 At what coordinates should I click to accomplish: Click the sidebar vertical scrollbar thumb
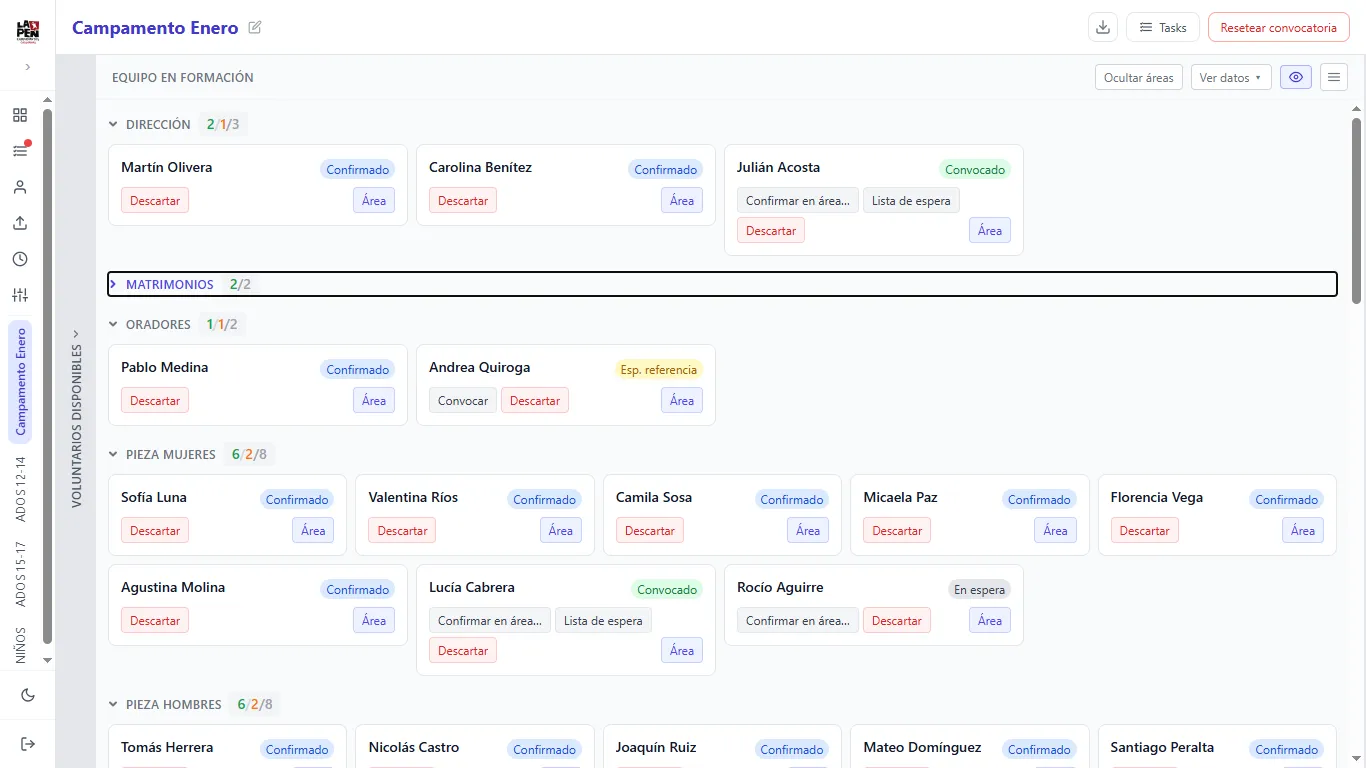coord(47,376)
